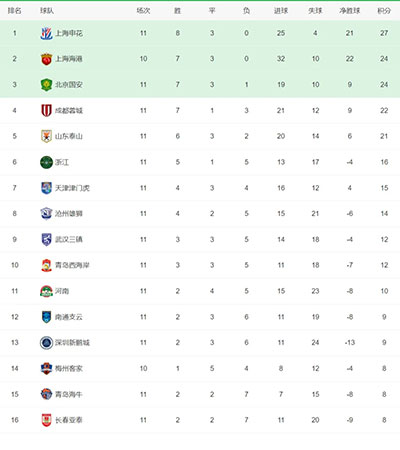
Task: Select the 河南 team crest
Action: click(x=46, y=291)
